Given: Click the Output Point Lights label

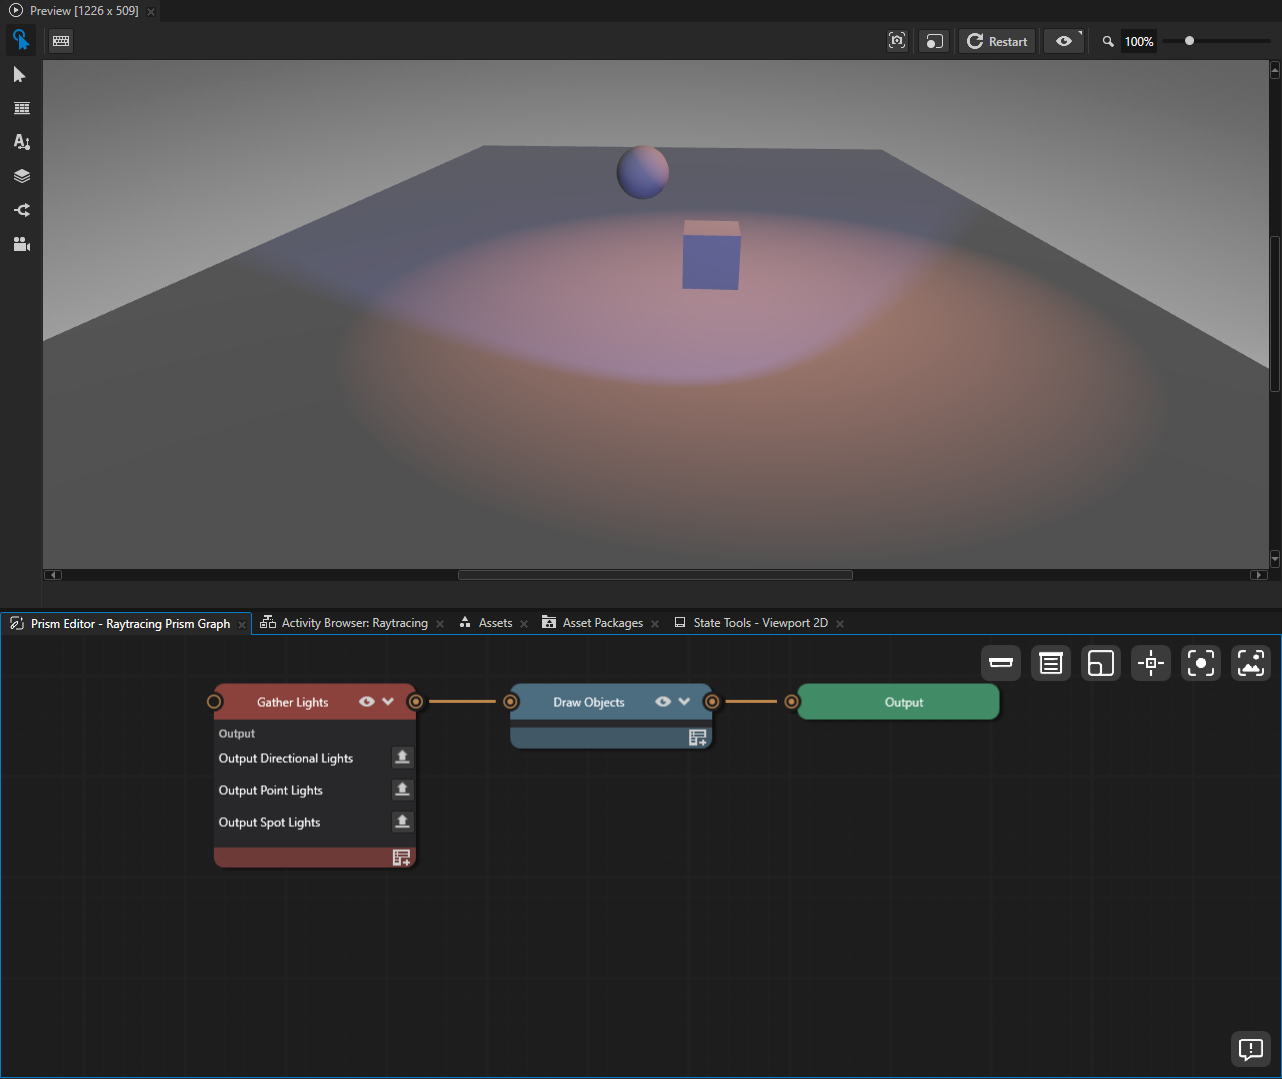Looking at the screenshot, I should click(271, 790).
